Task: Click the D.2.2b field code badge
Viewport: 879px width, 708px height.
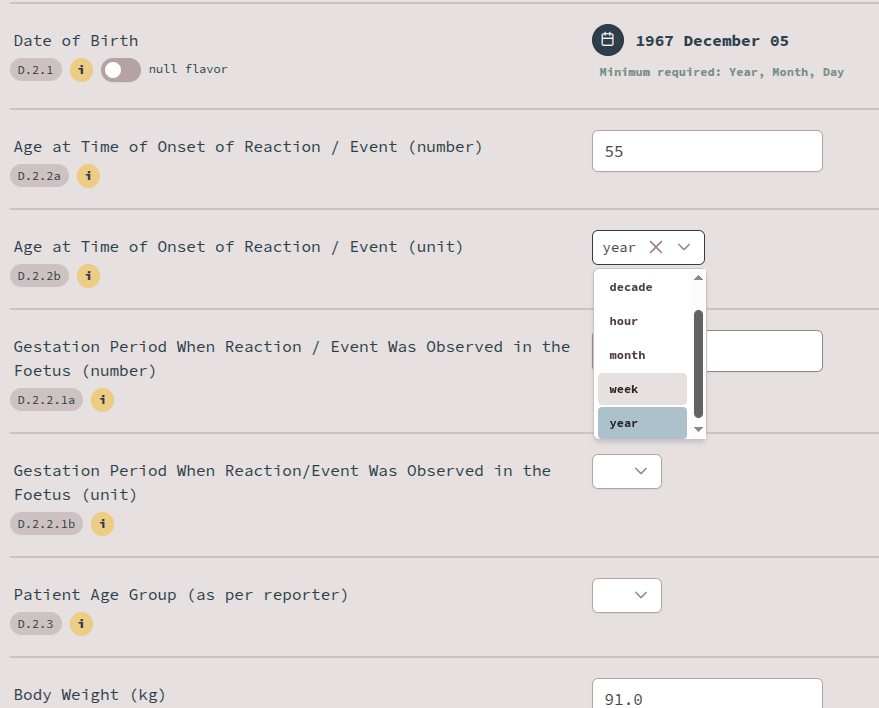Action: (x=39, y=276)
